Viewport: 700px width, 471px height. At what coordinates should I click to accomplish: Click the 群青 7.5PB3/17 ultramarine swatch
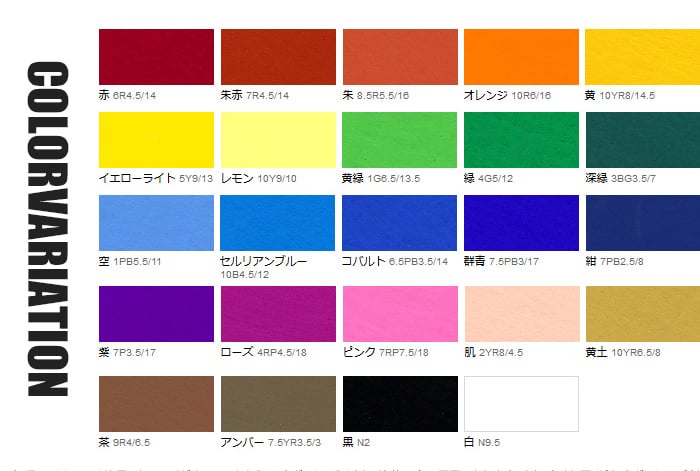(521, 223)
